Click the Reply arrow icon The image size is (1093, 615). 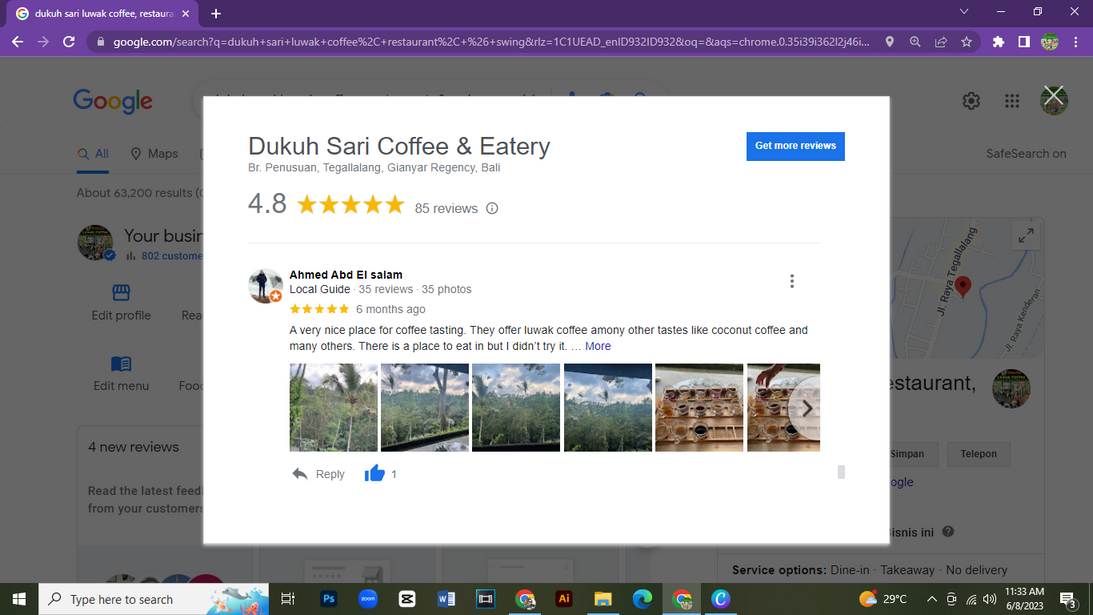[x=300, y=474]
